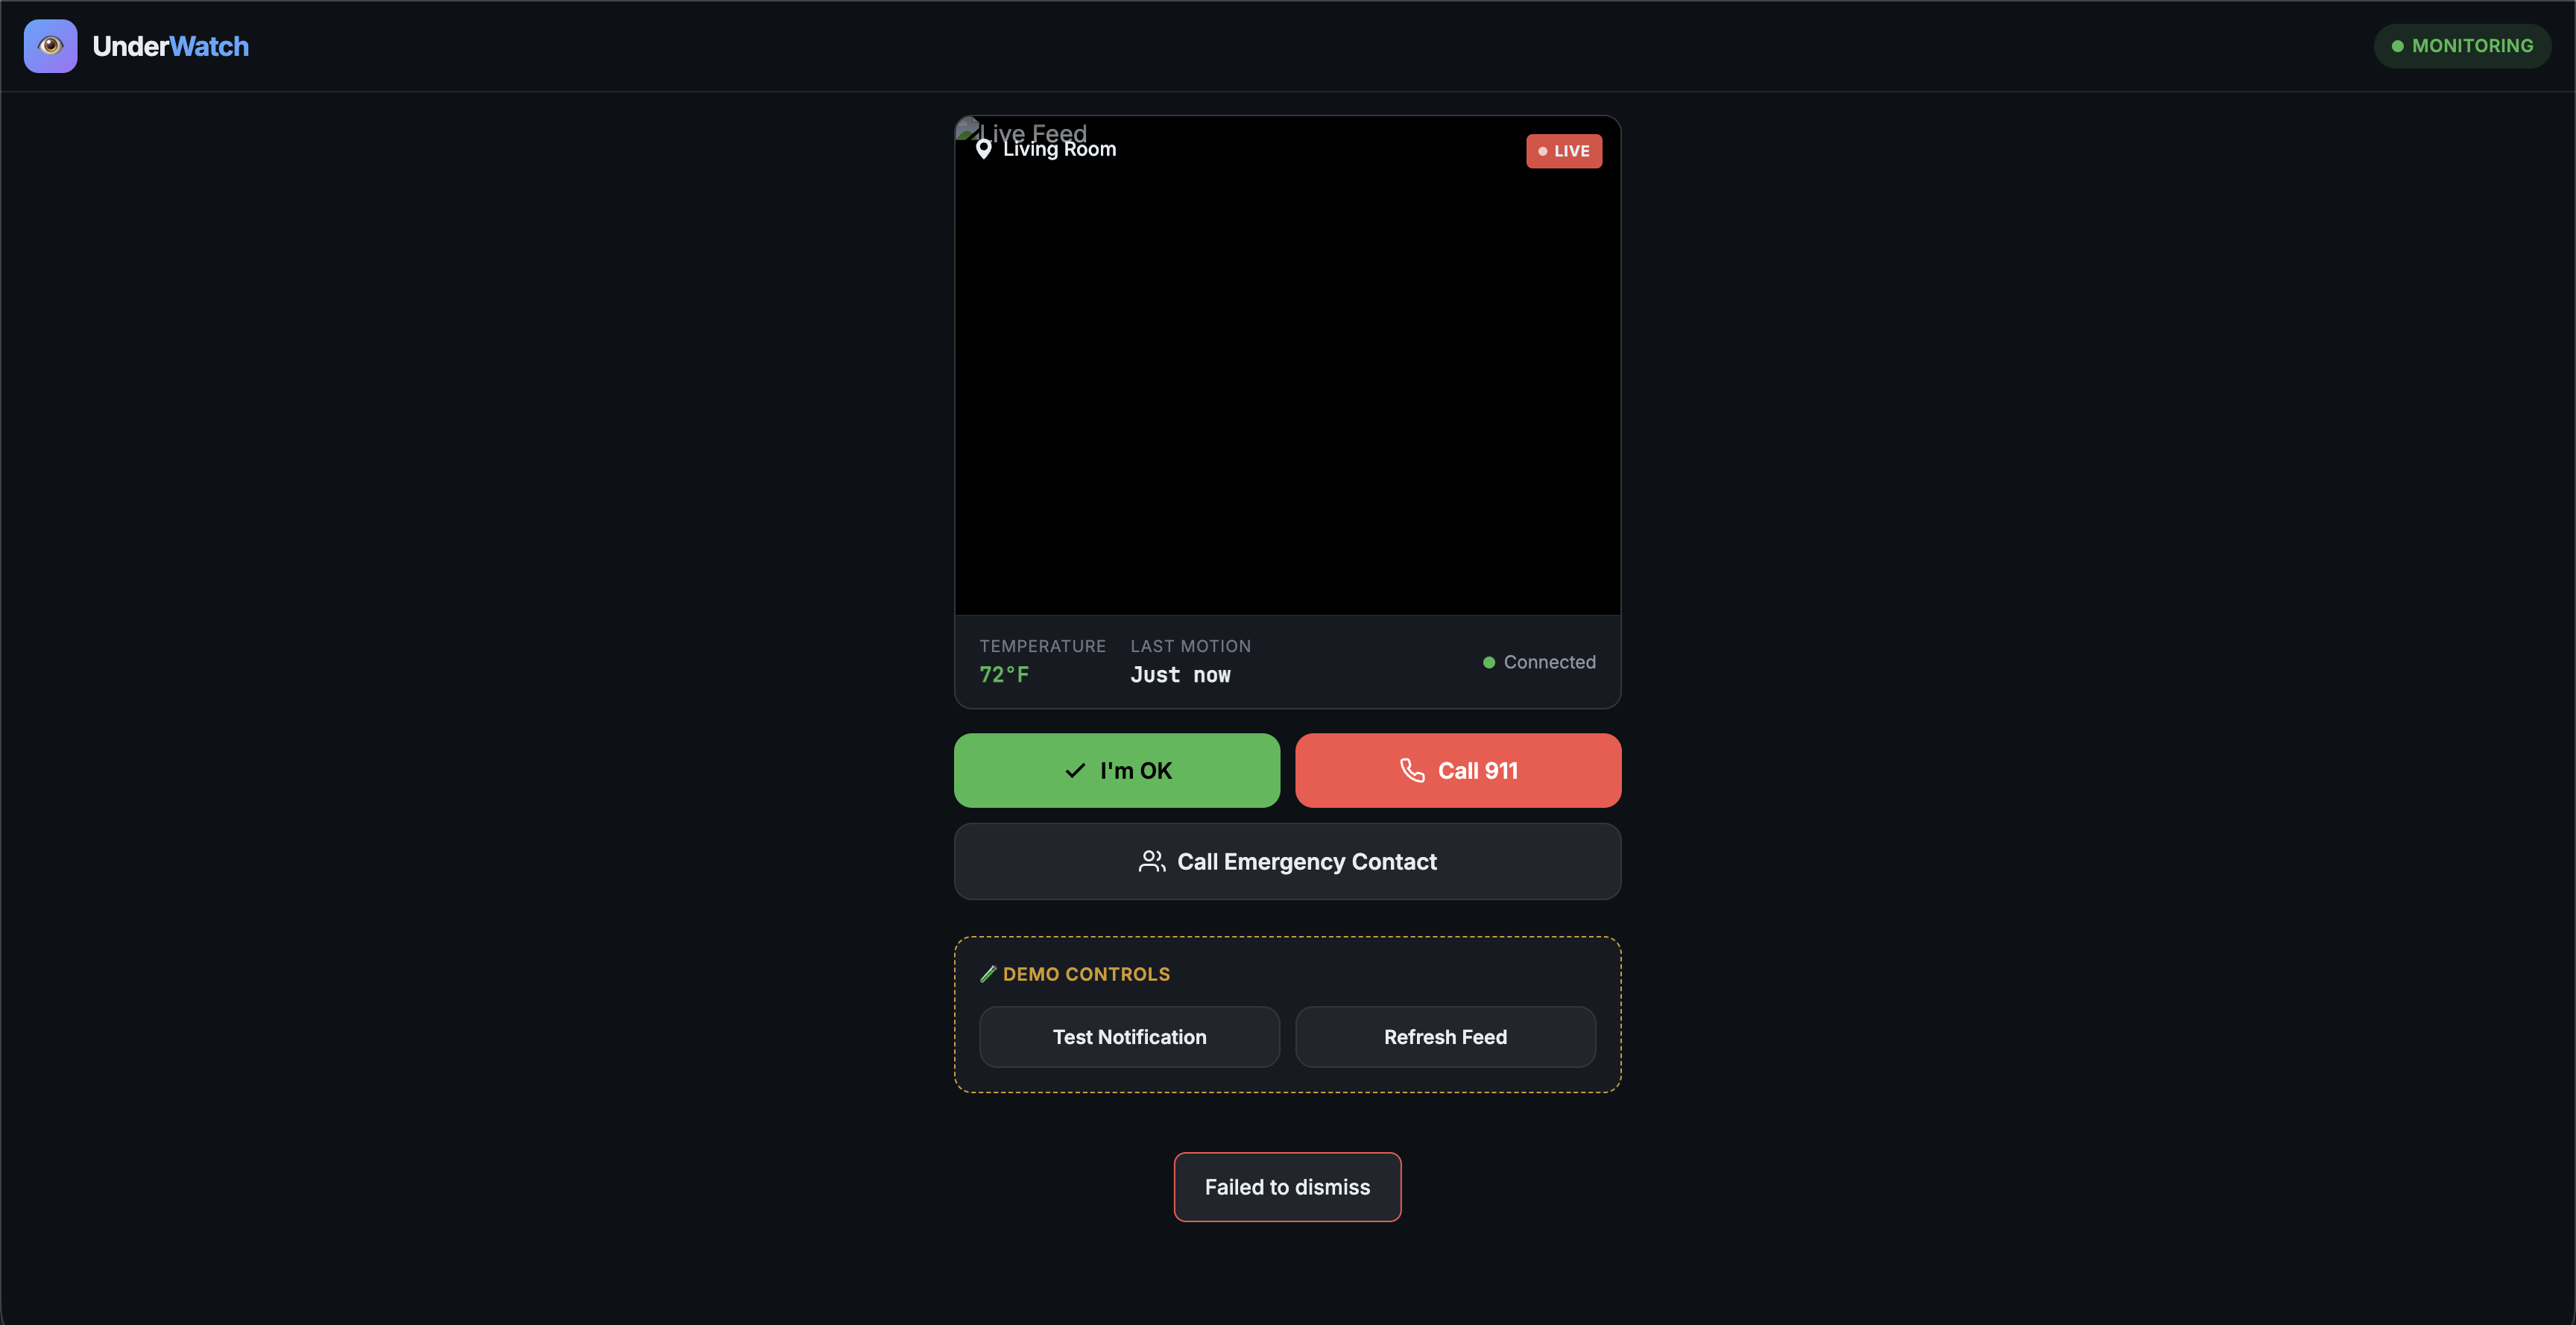Click the UnderWatch title text
Image resolution: width=2576 pixels, height=1325 pixels.
170,46
